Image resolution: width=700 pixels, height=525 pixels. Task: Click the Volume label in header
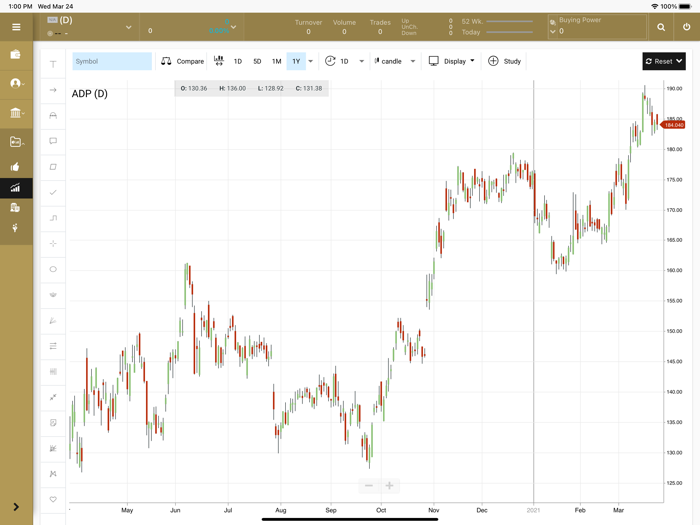(x=344, y=22)
